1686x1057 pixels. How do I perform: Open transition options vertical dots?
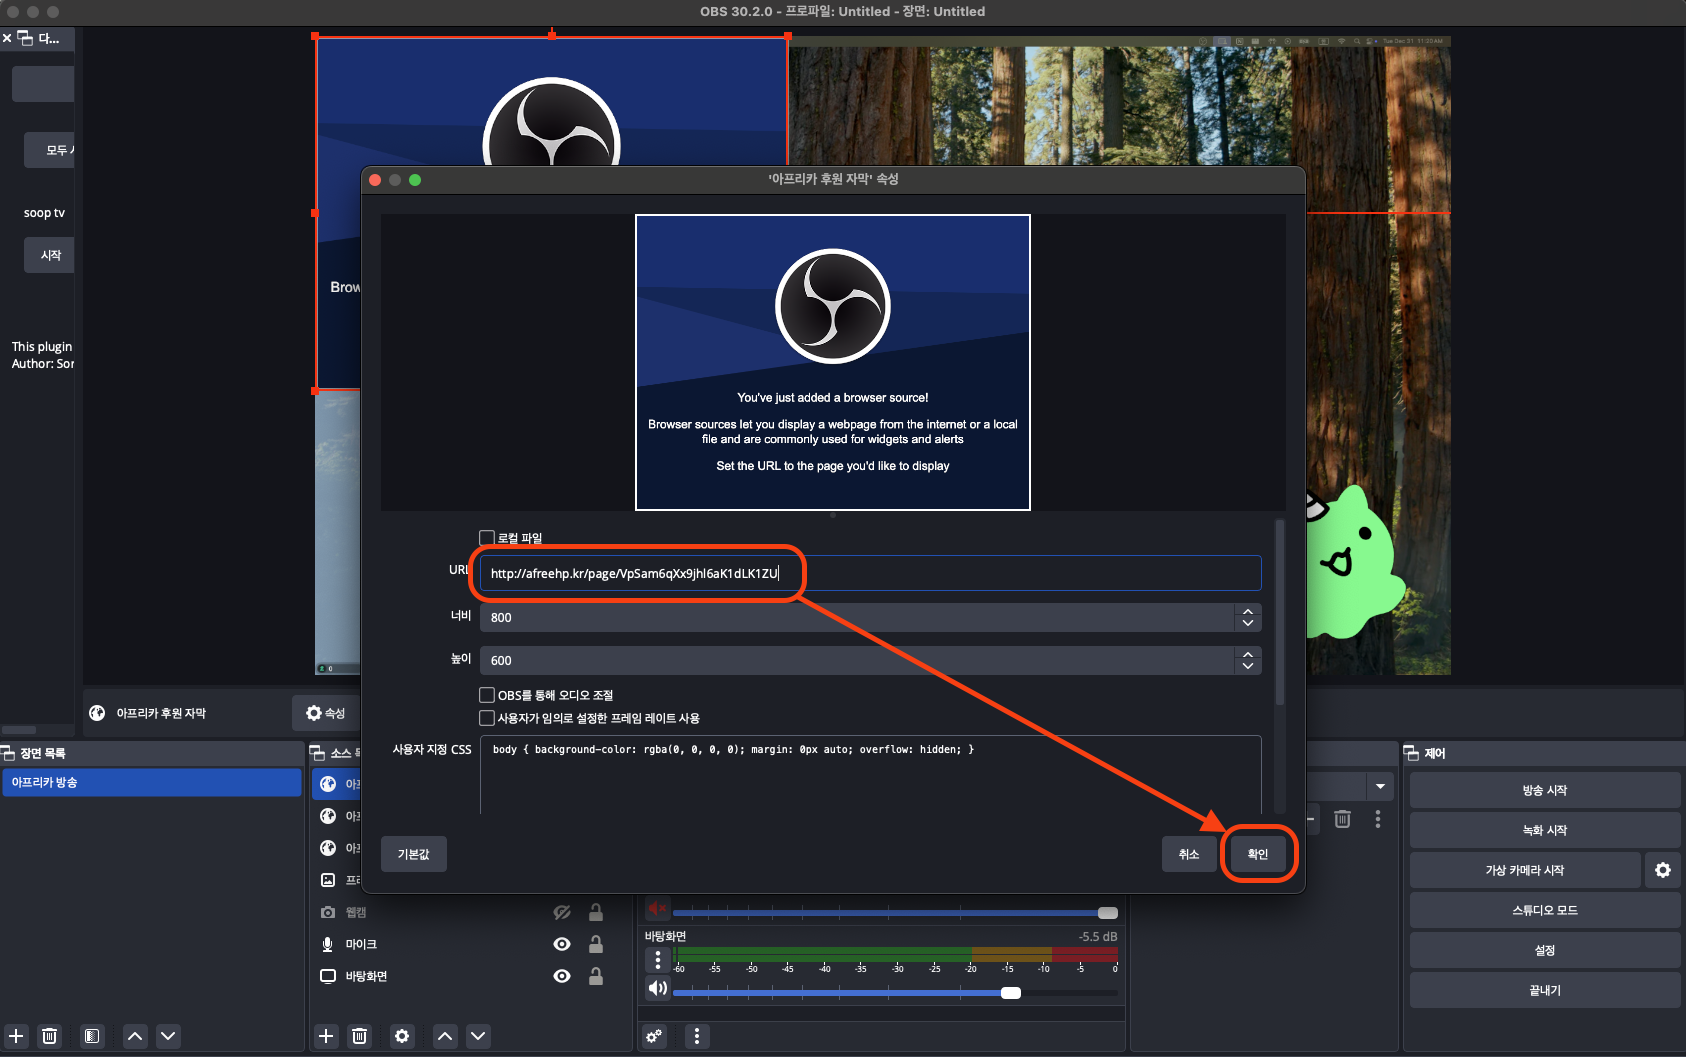click(1378, 819)
